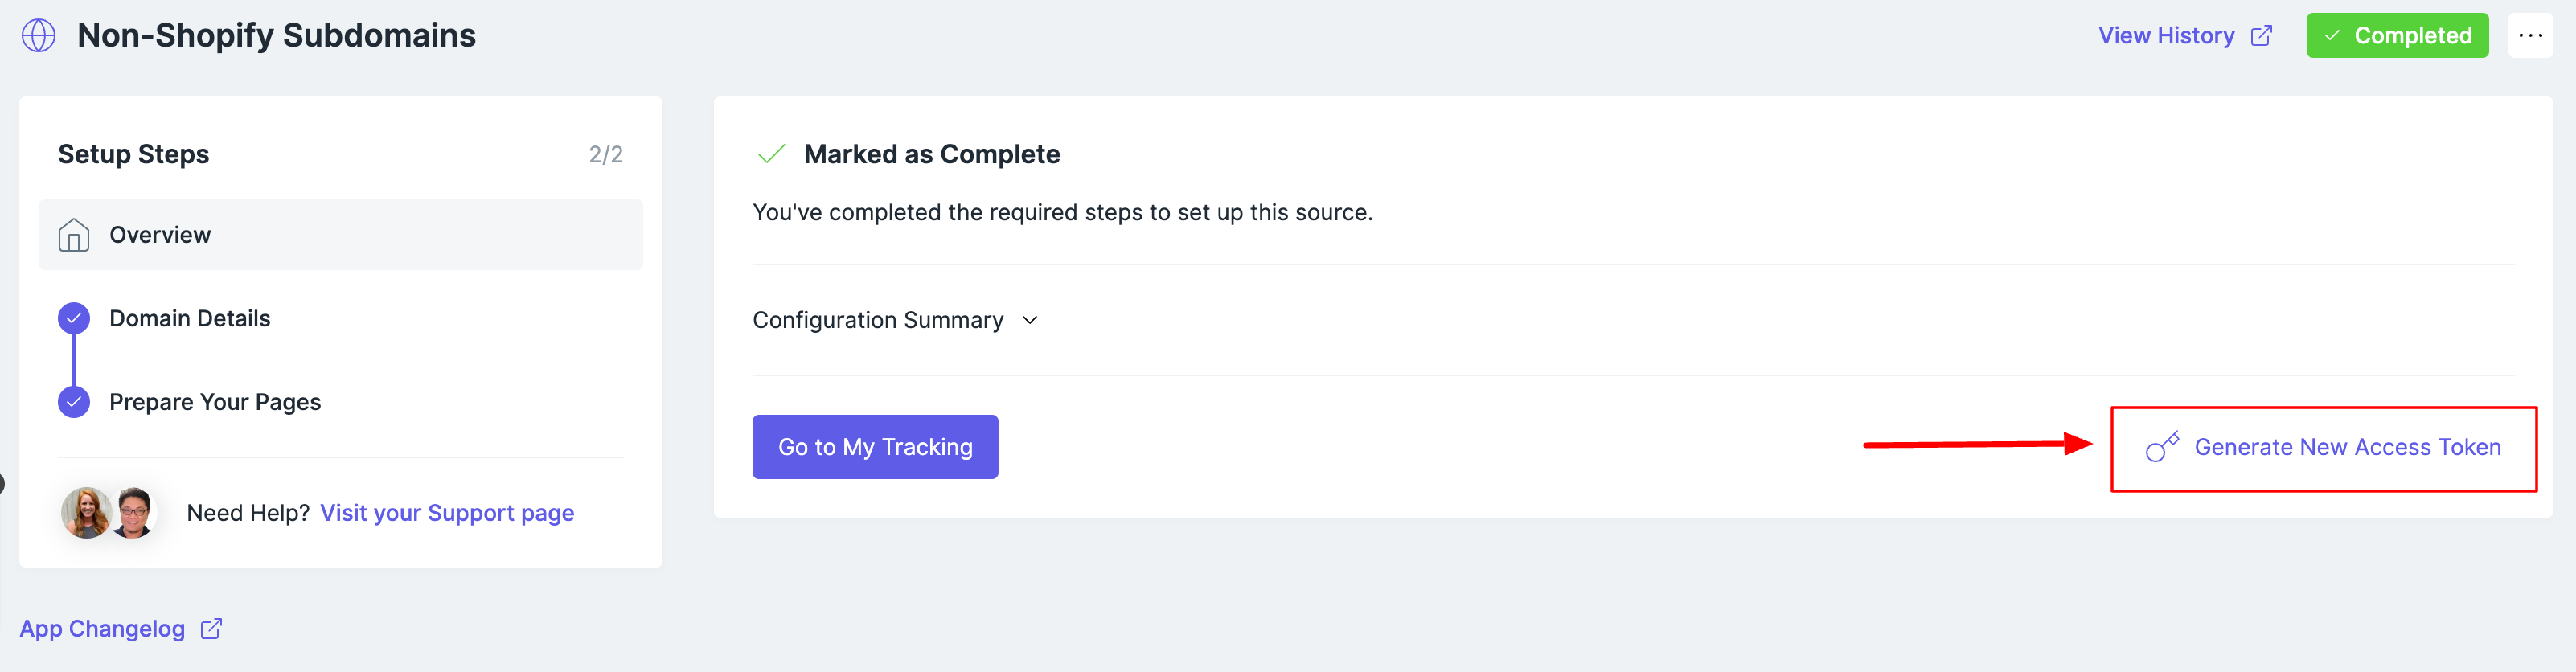Toggle the green Completed status button
The height and width of the screenshot is (672, 2576).
tap(2396, 36)
